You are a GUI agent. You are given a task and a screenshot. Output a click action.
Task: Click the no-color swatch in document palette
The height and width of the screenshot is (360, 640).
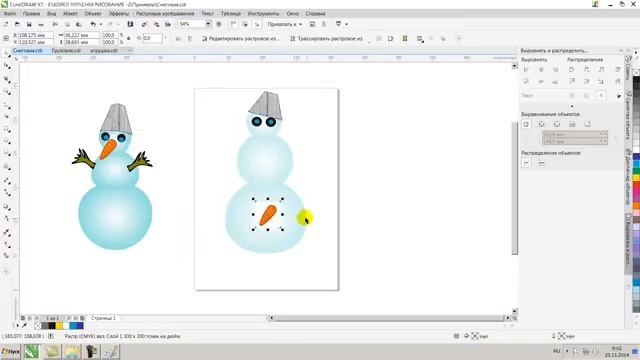click(x=38, y=326)
